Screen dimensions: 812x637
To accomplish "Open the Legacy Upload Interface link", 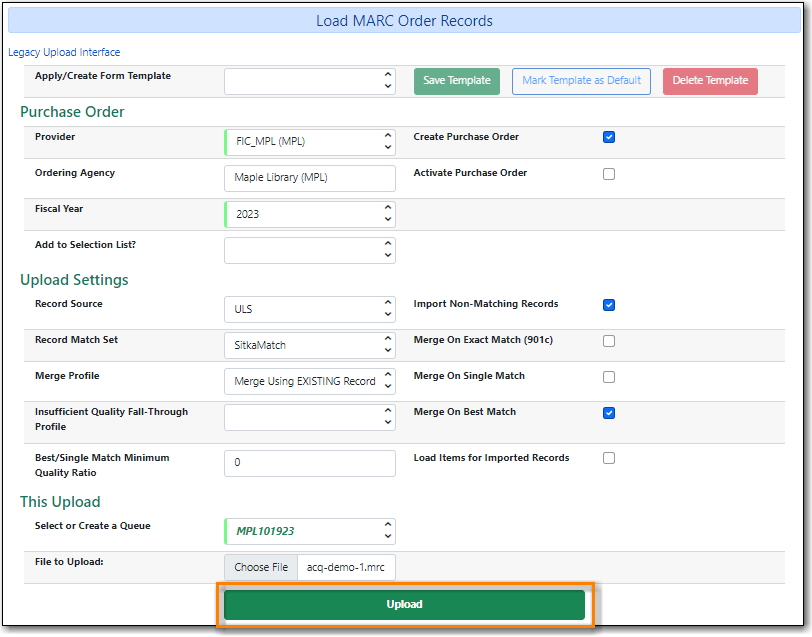I will 64,52.
